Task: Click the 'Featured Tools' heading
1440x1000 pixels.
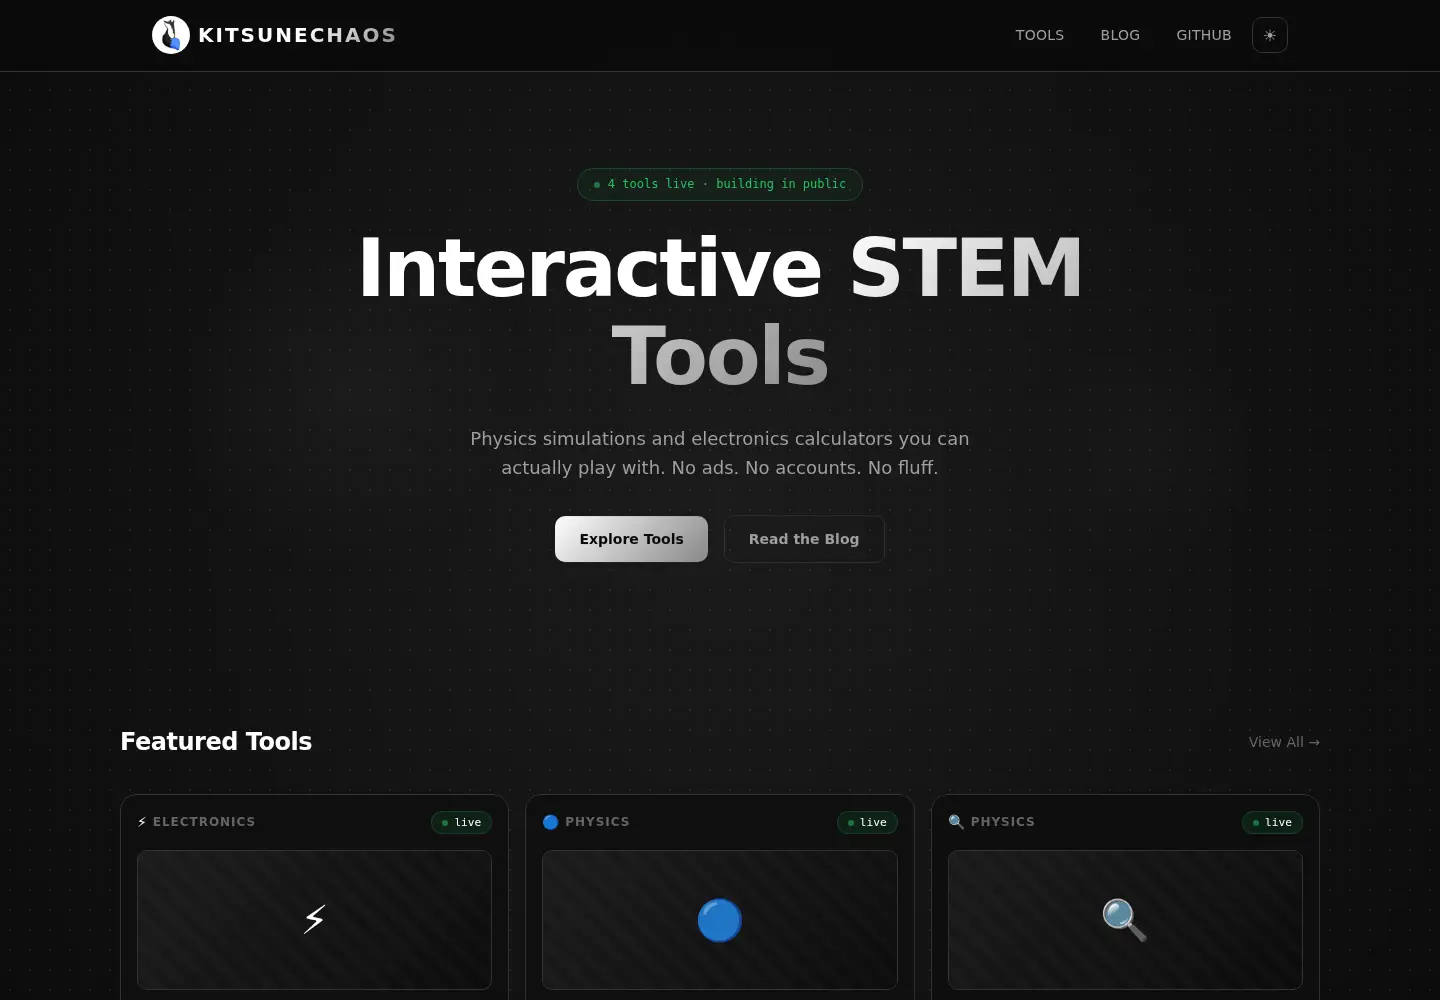Action: pos(216,741)
